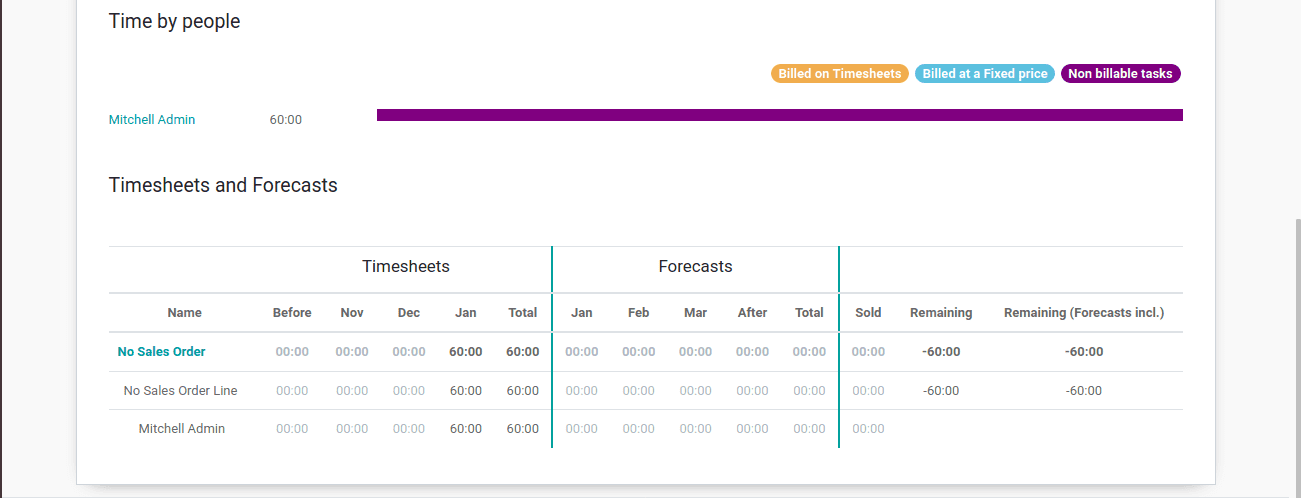Click Mitchell Admin table row's timesheets Total 60:00
The height and width of the screenshot is (498, 1301).
pyautogui.click(x=523, y=429)
